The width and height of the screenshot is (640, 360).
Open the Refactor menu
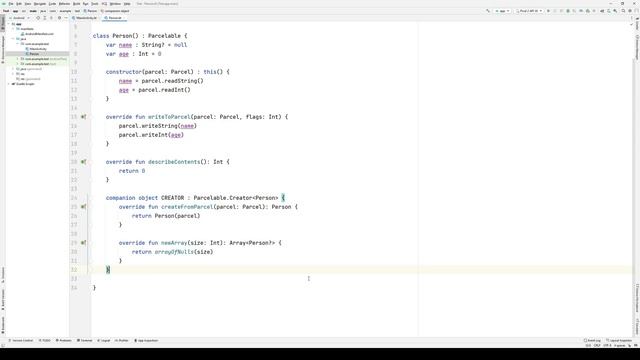pyautogui.click(x=64, y=4)
